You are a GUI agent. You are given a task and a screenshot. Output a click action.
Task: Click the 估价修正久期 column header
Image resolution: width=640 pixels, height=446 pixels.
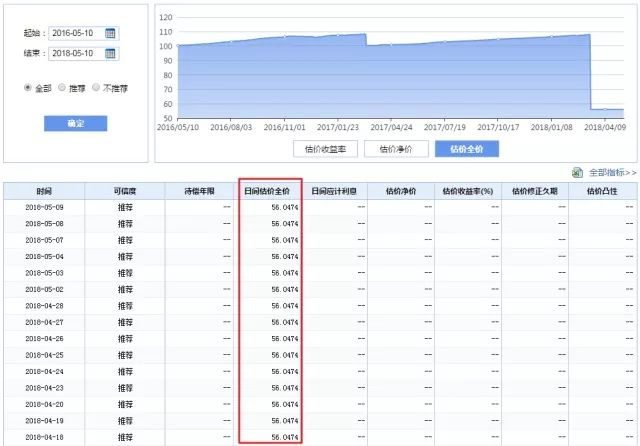pyautogui.click(x=535, y=191)
